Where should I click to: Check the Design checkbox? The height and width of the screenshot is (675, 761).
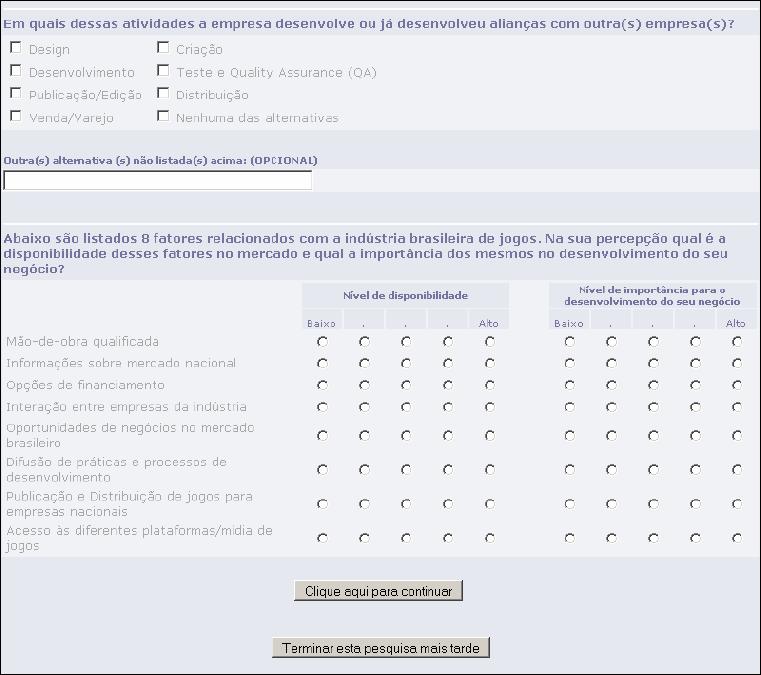coord(15,48)
